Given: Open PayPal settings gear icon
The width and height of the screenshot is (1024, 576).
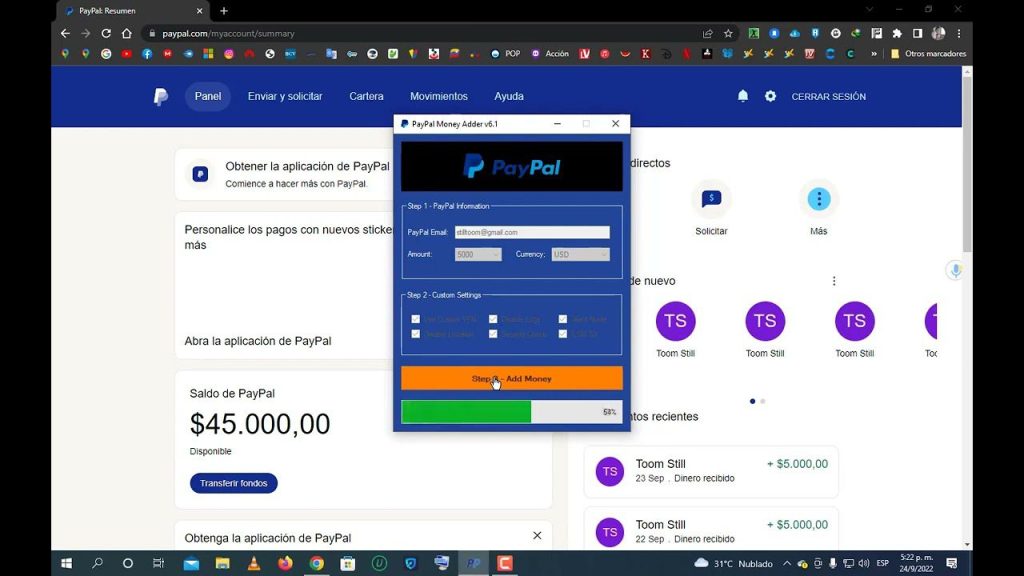Looking at the screenshot, I should [x=770, y=96].
